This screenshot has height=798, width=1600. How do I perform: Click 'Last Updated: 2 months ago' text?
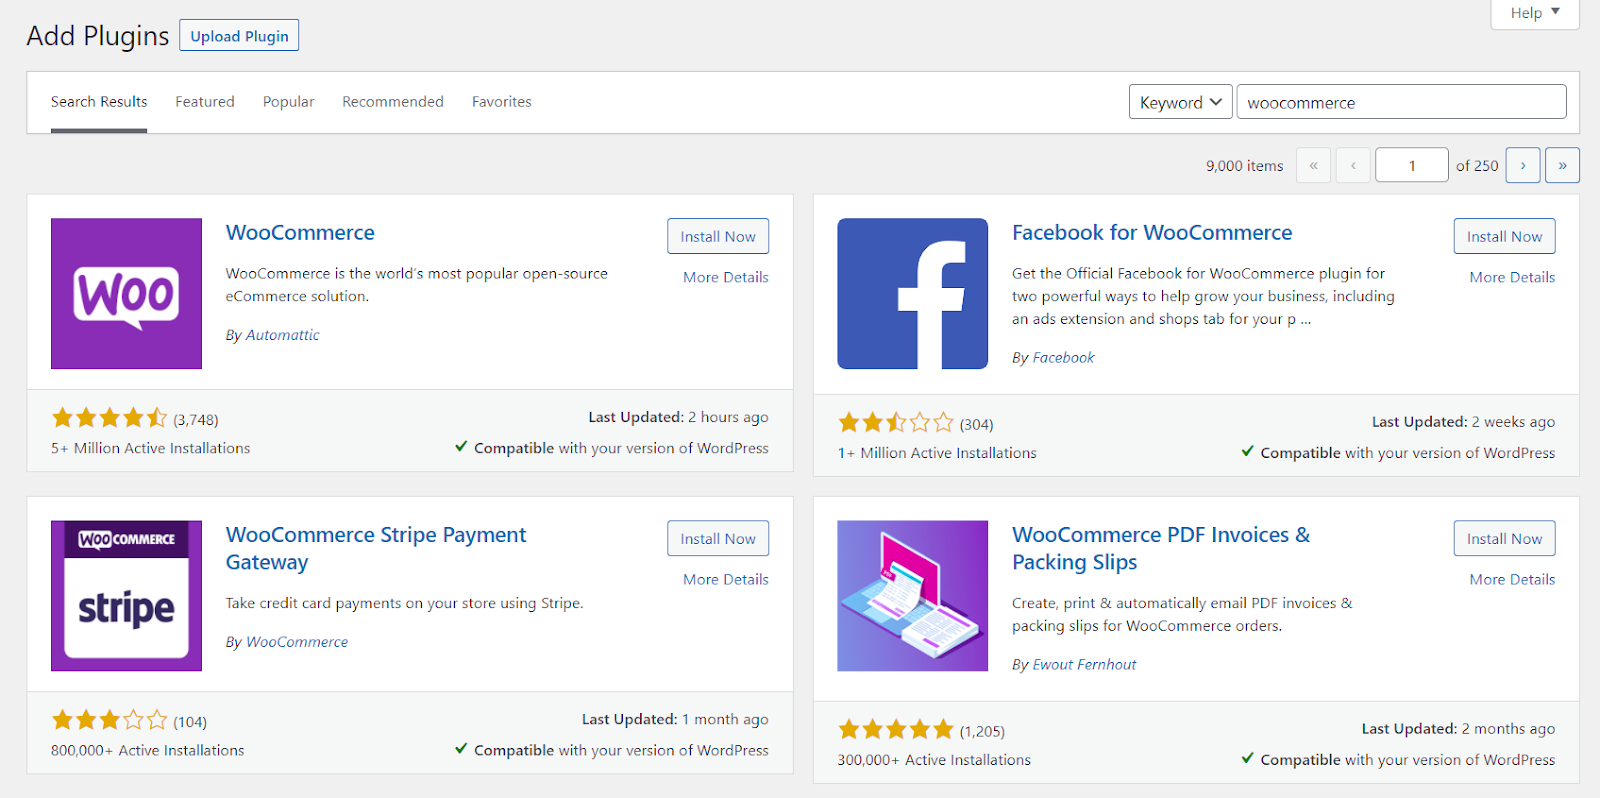(x=1458, y=729)
